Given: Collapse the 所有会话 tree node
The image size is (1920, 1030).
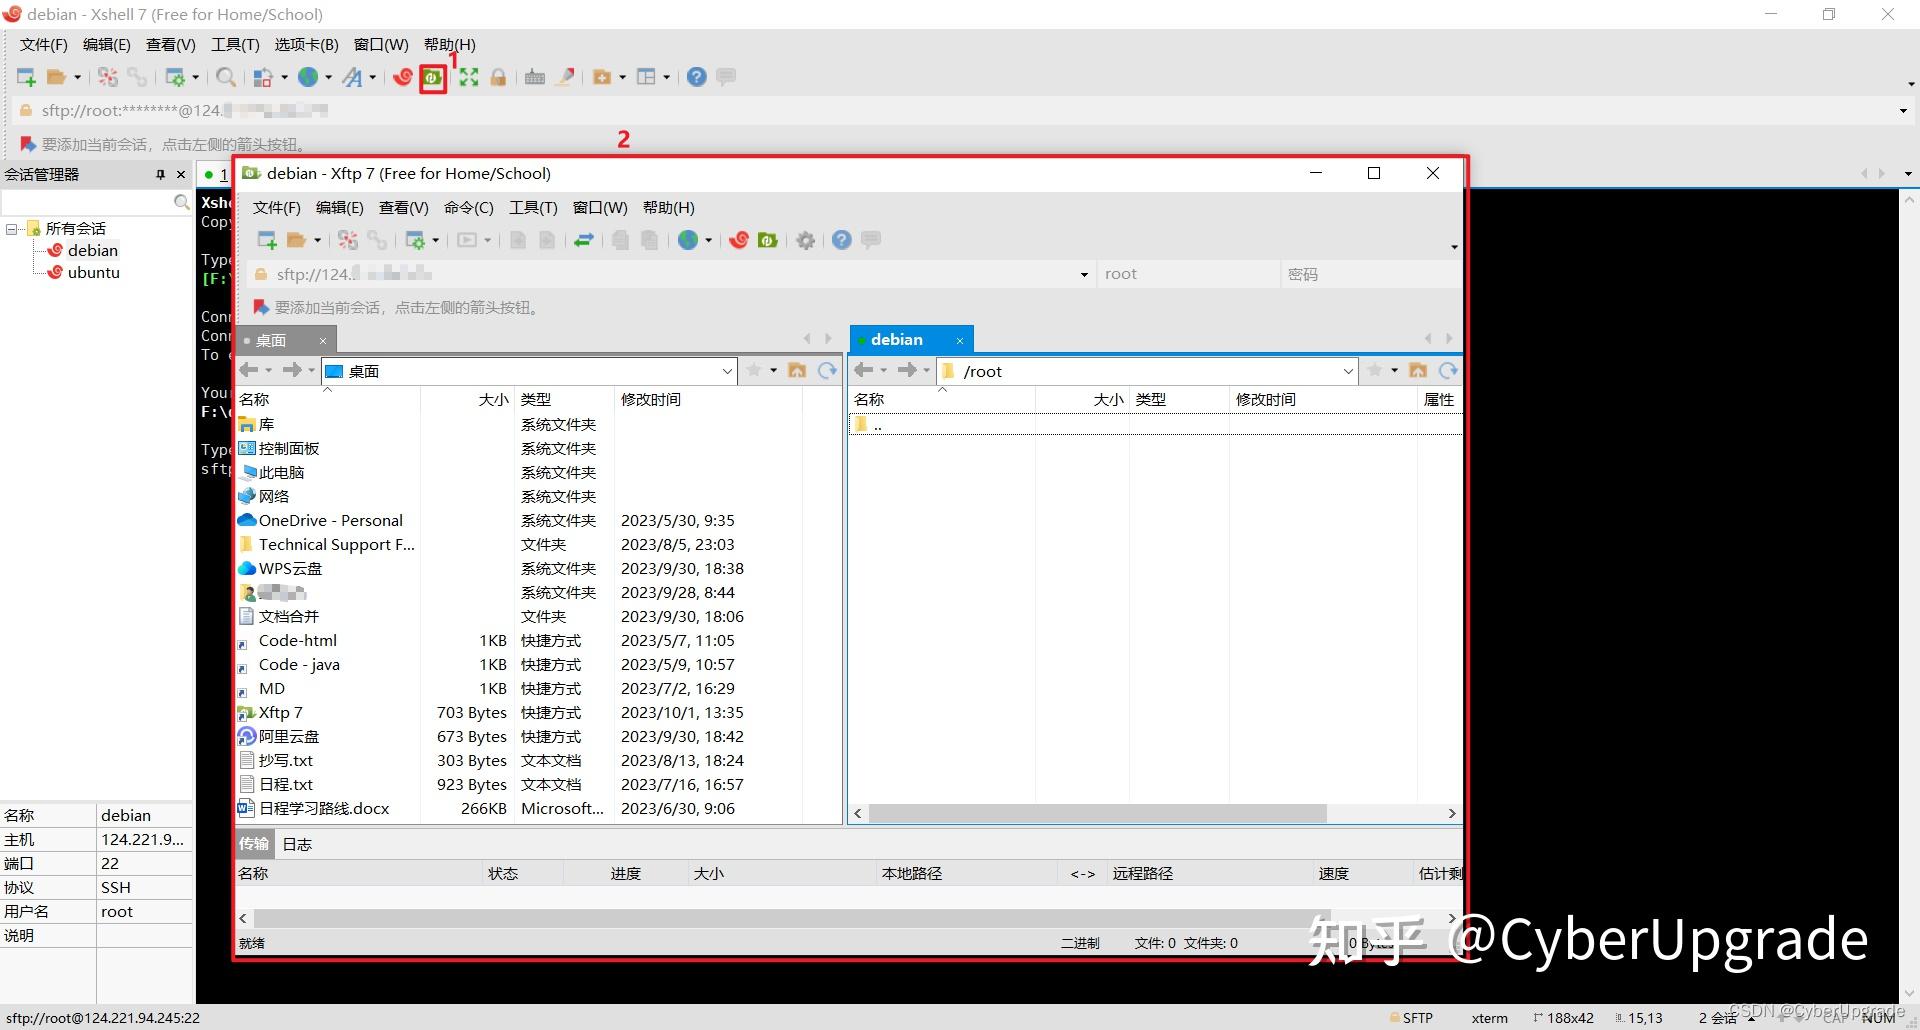Looking at the screenshot, I should click(x=12, y=228).
